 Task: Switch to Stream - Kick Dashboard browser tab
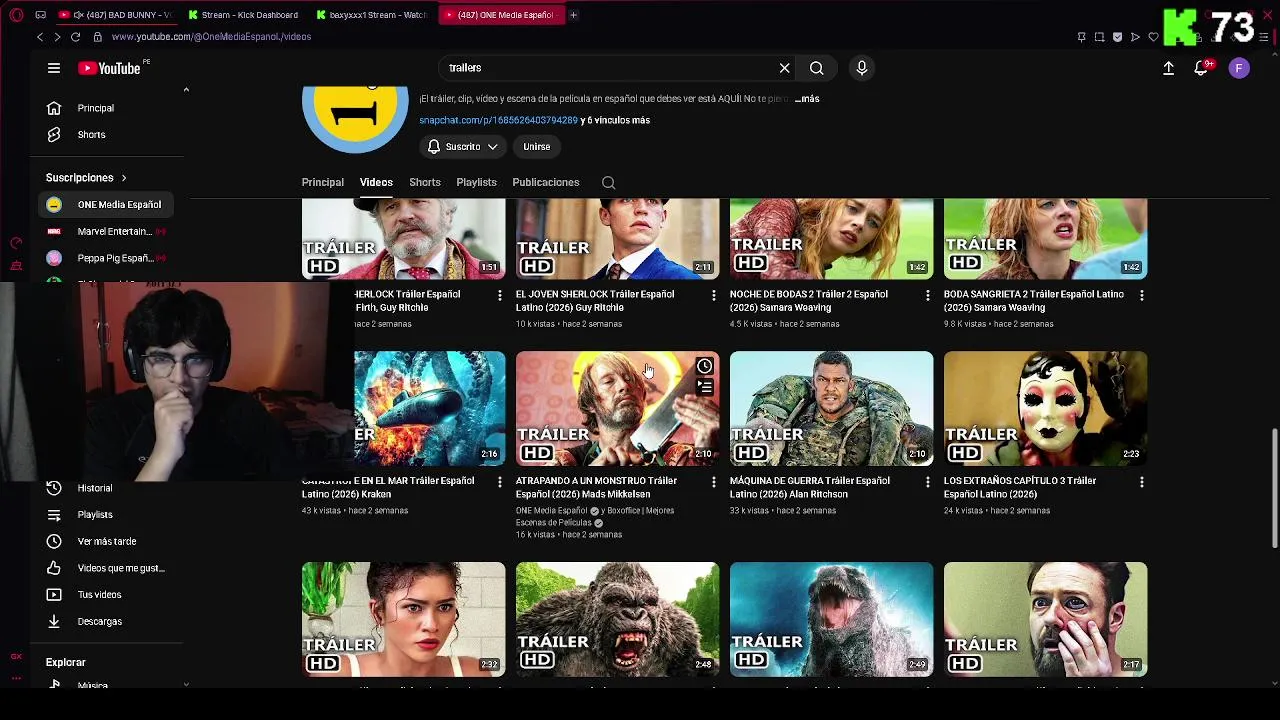coord(244,15)
